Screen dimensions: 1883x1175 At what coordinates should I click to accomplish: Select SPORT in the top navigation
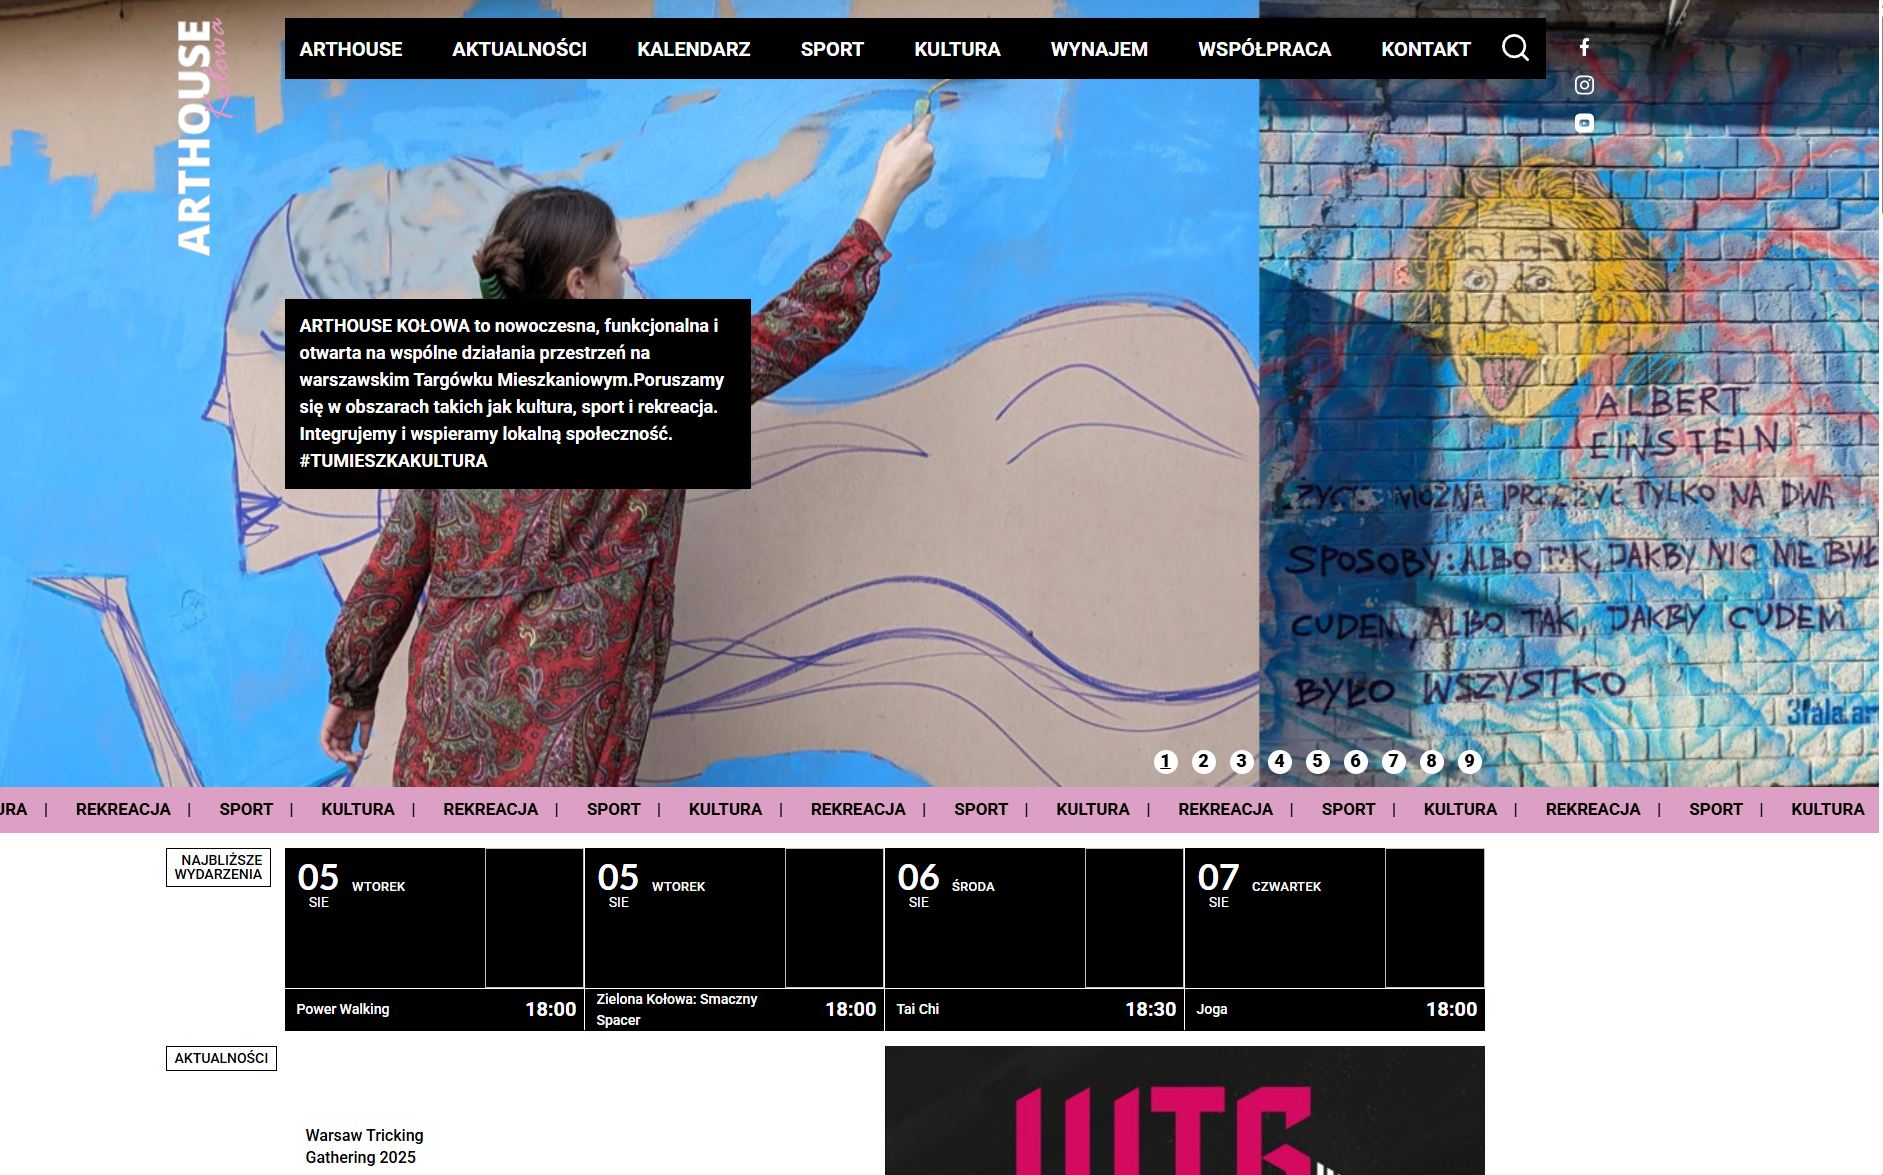tap(832, 49)
